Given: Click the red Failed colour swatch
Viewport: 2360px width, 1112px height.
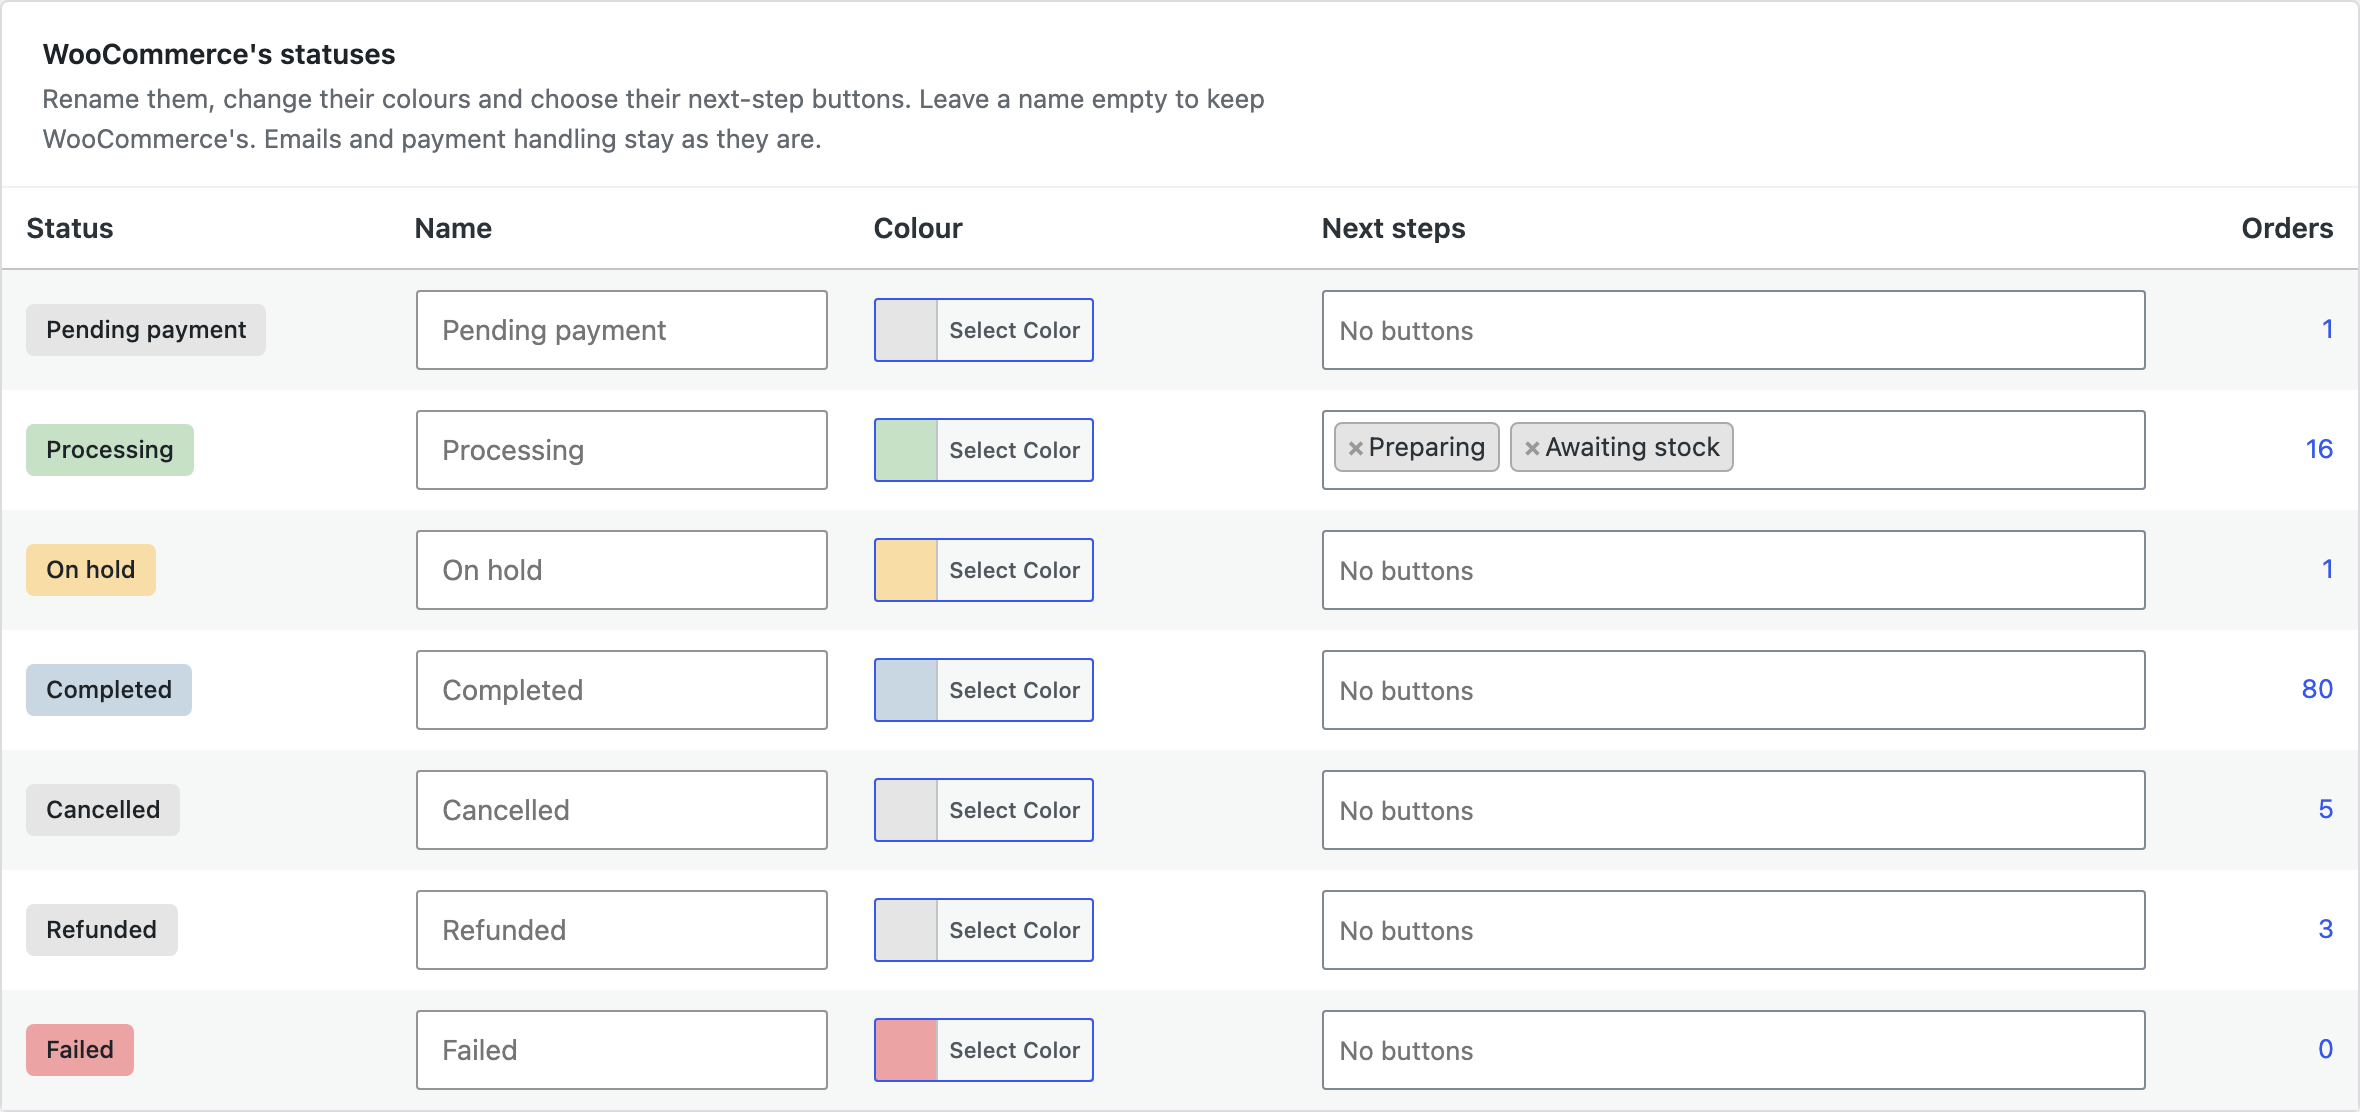Looking at the screenshot, I should (x=906, y=1050).
